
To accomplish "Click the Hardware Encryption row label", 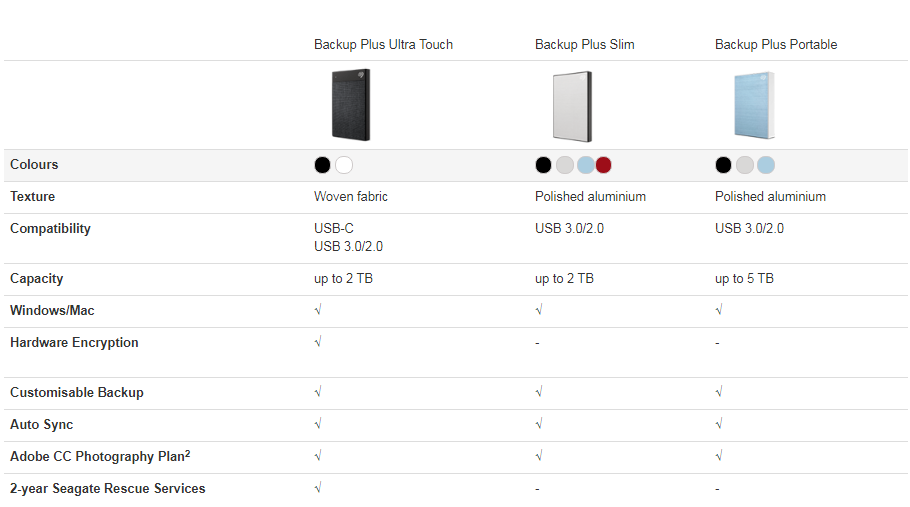I will pos(74,343).
